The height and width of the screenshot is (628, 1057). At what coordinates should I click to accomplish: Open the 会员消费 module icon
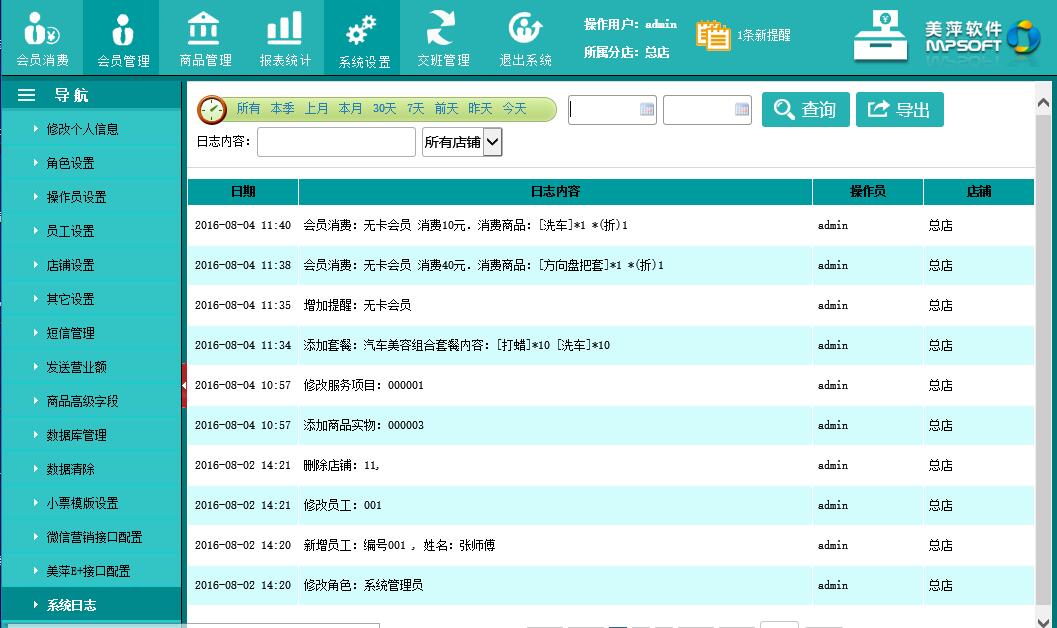click(x=42, y=30)
